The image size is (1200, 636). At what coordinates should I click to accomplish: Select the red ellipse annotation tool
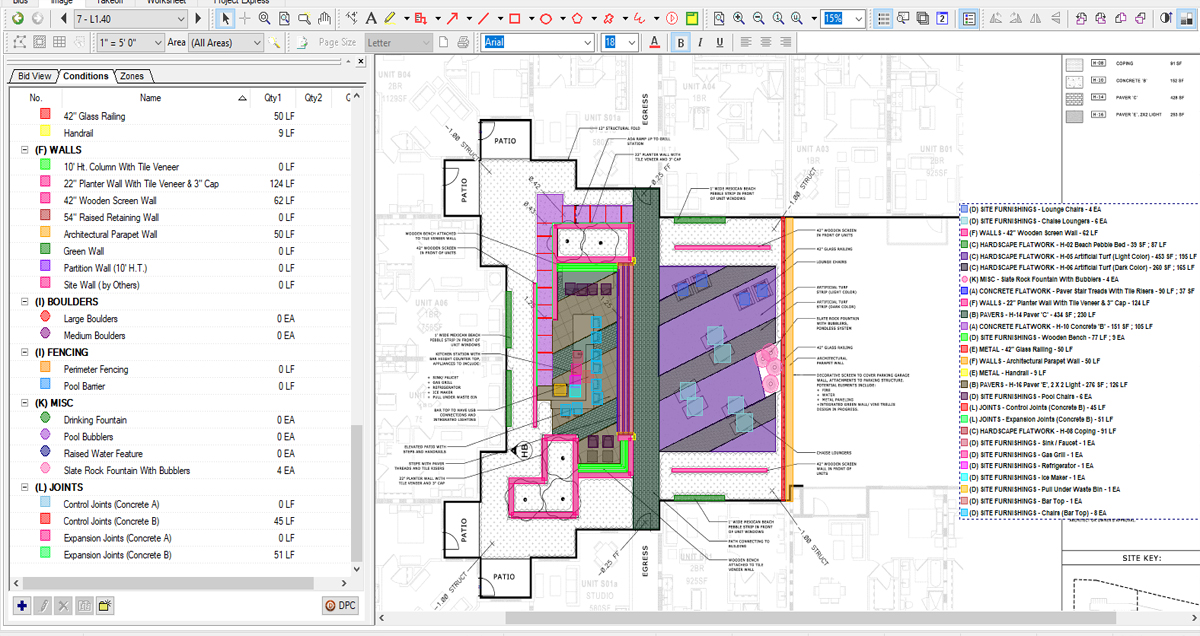tap(546, 19)
